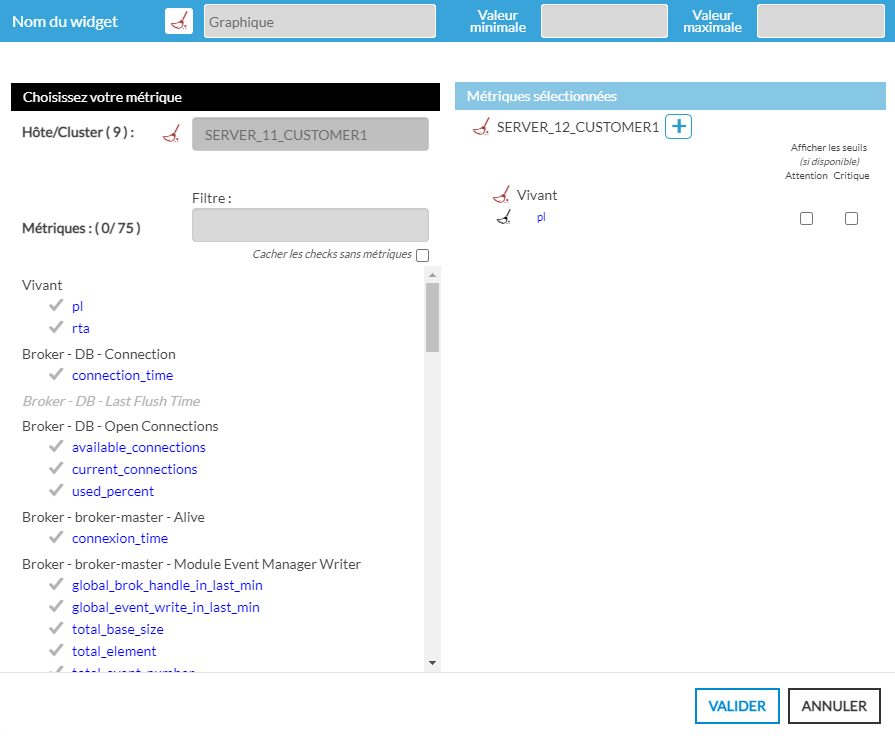The height and width of the screenshot is (736, 895).
Task: Click the checkmark icon next to rta
Action: tap(56, 328)
